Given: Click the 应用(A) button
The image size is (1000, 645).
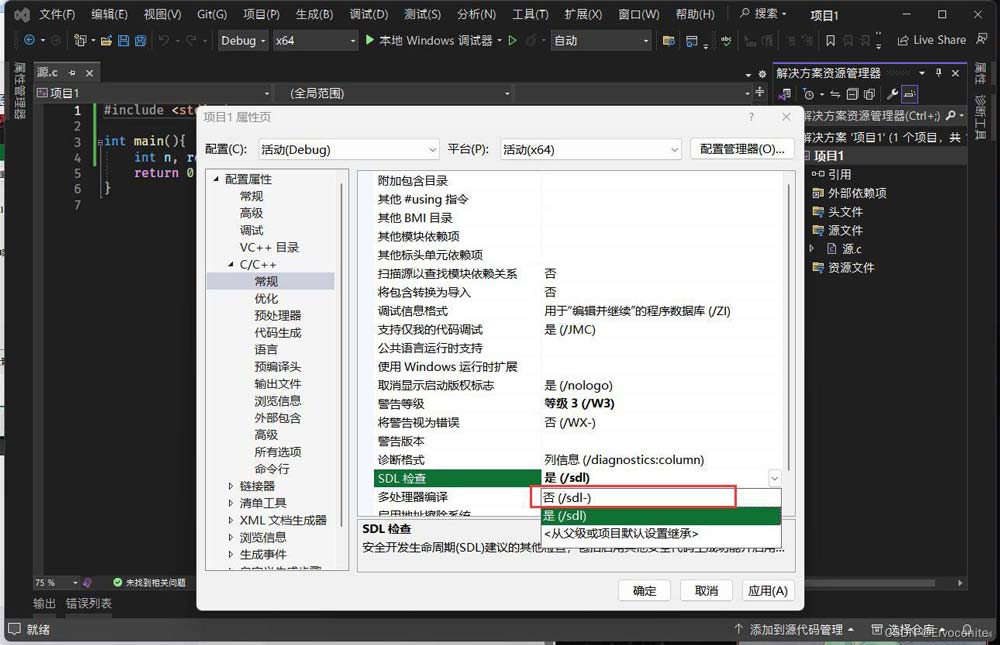Looking at the screenshot, I should click(x=767, y=591).
